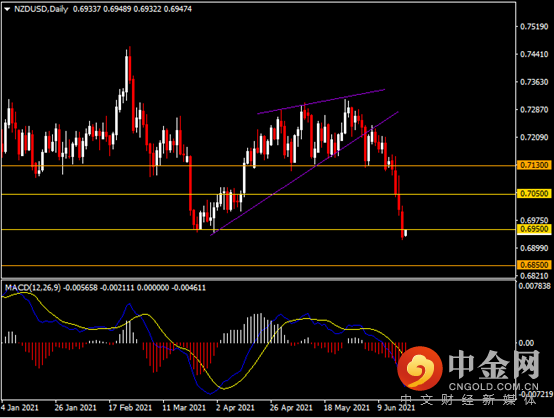Select the lower rising purple trendline
The image size is (554, 418).
[x=304, y=173]
